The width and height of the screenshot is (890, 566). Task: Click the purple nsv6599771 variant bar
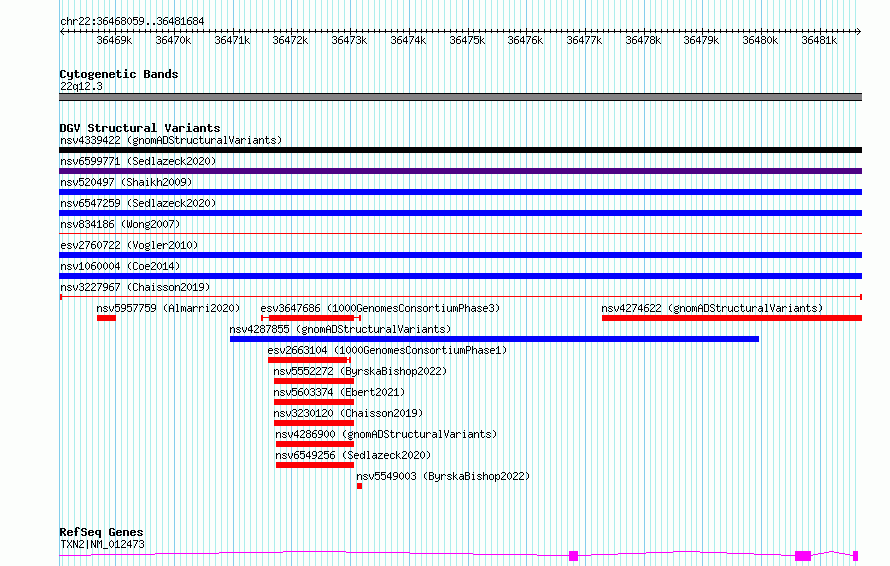pyautogui.click(x=460, y=171)
